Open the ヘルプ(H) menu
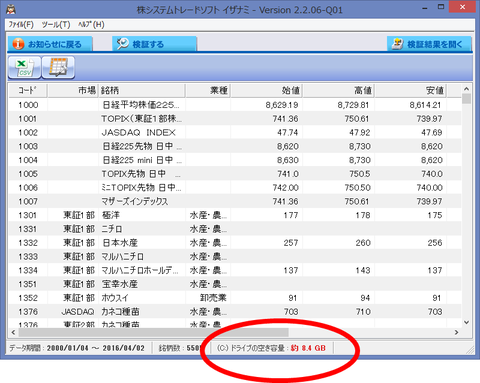Image resolution: width=480 pixels, height=383 pixels. (91, 25)
